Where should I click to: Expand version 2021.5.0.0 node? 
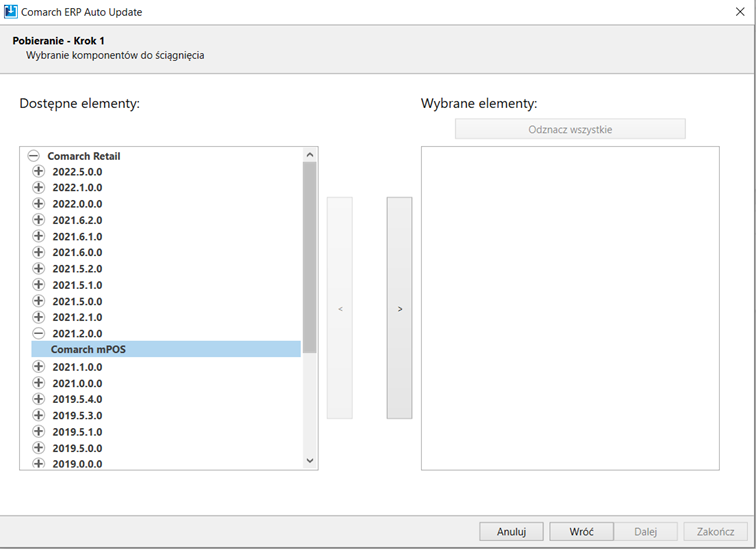click(x=39, y=301)
